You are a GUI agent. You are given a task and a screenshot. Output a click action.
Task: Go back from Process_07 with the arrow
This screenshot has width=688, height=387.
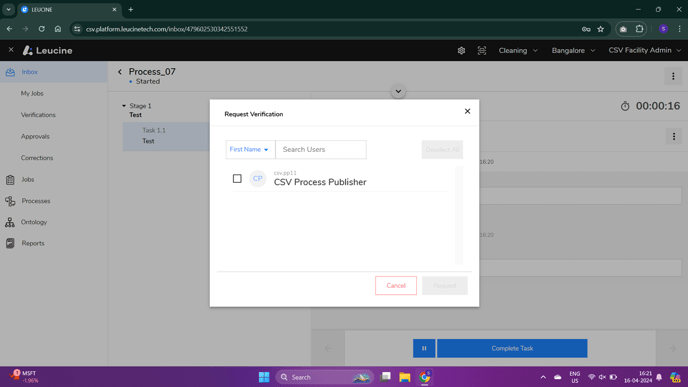click(120, 72)
